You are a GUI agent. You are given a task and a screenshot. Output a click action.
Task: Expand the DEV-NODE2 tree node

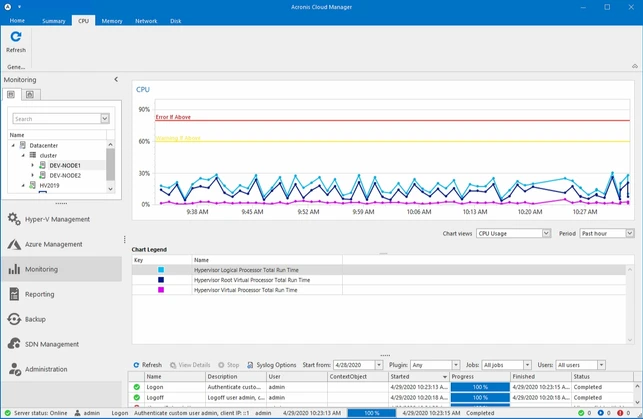click(x=33, y=175)
